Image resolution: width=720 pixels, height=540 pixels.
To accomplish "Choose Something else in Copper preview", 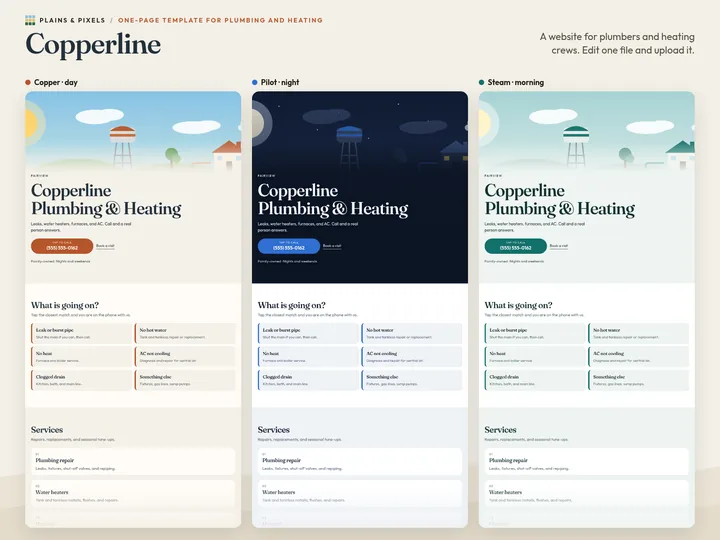I will [185, 380].
